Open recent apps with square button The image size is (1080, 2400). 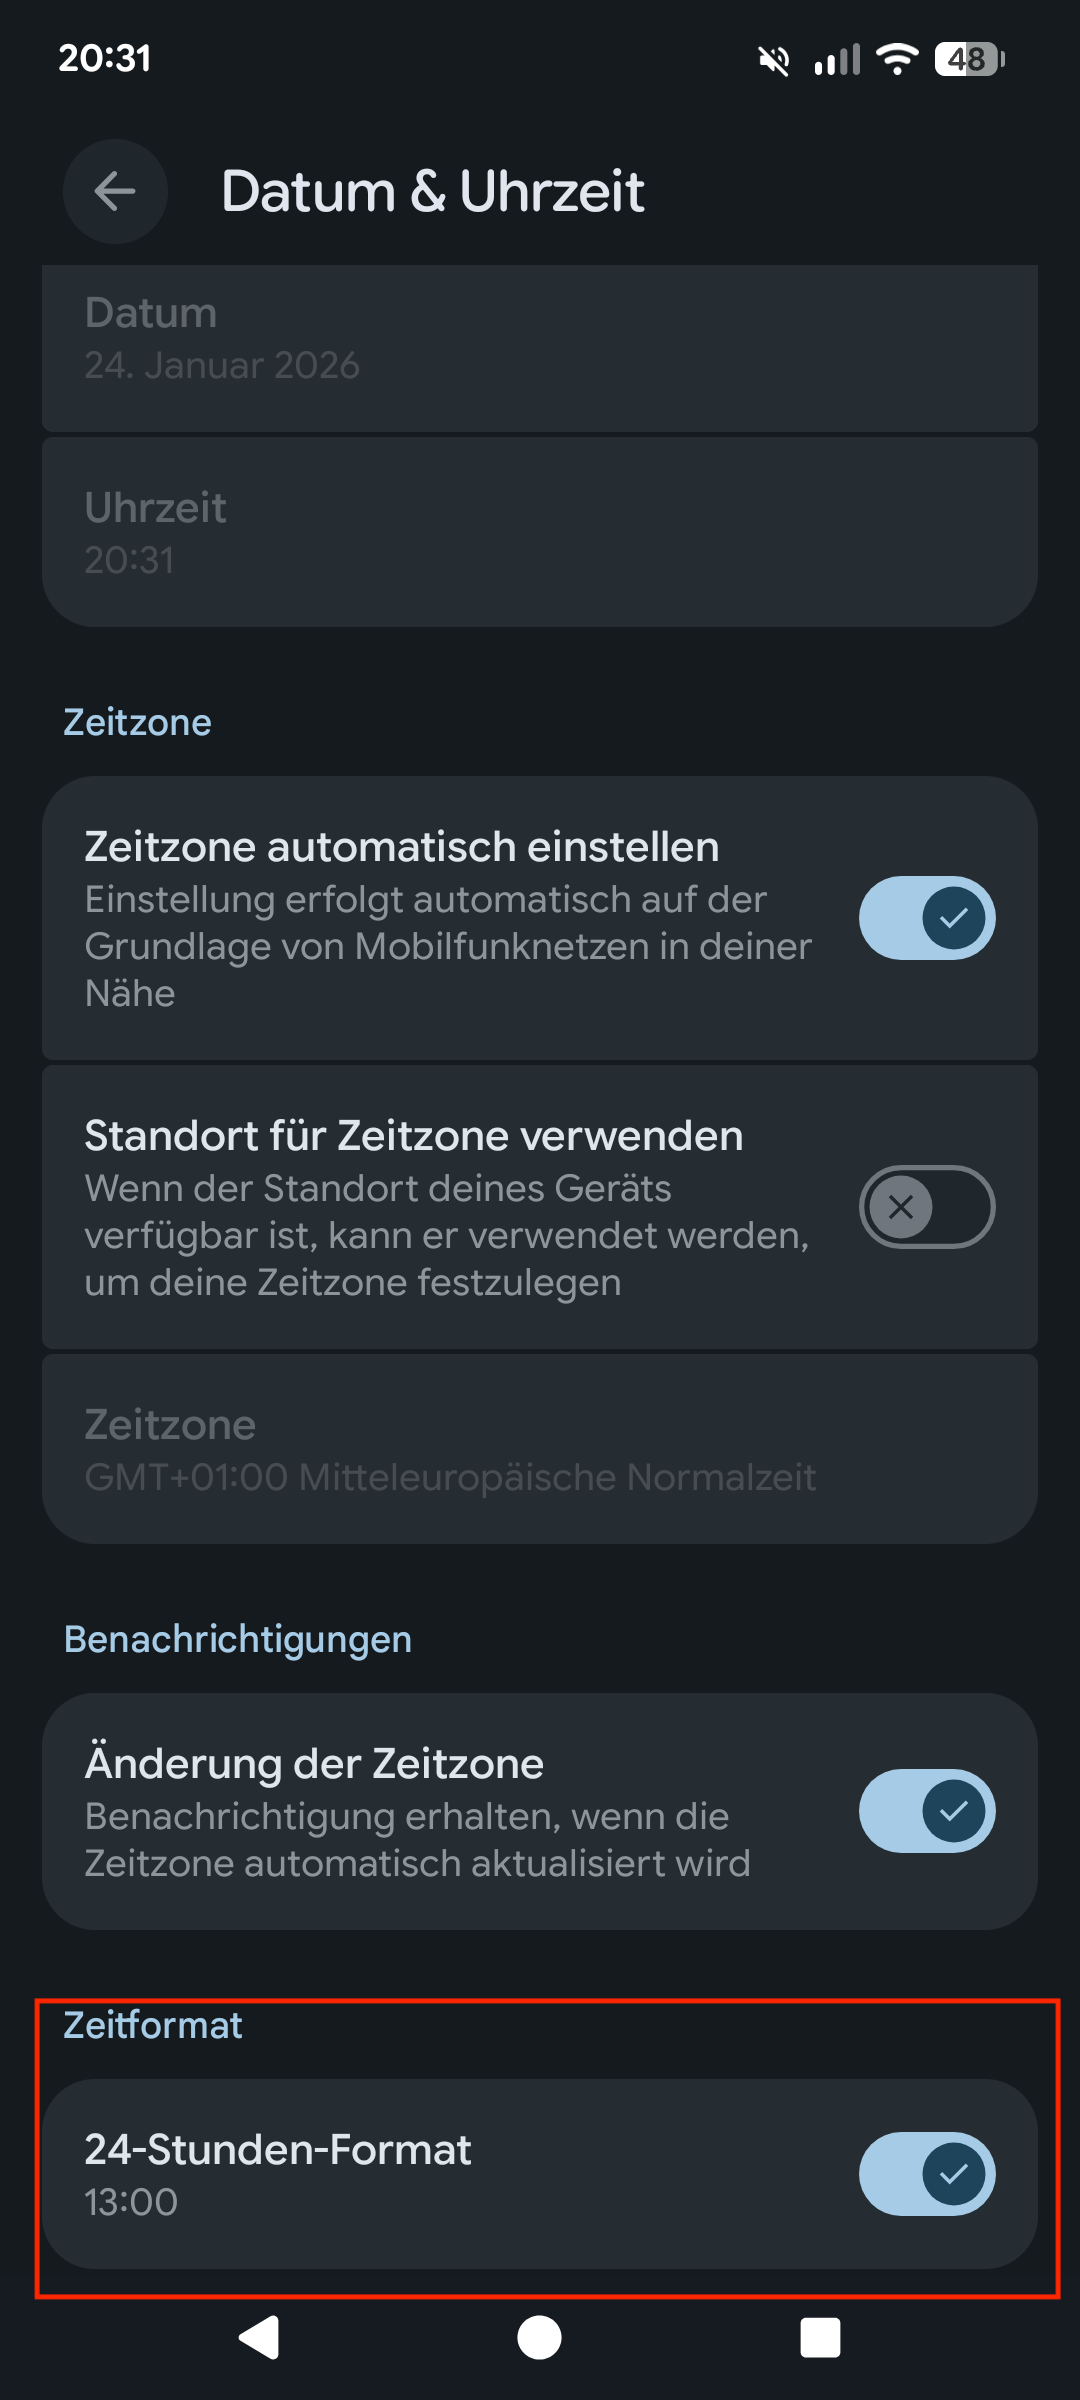(820, 2338)
